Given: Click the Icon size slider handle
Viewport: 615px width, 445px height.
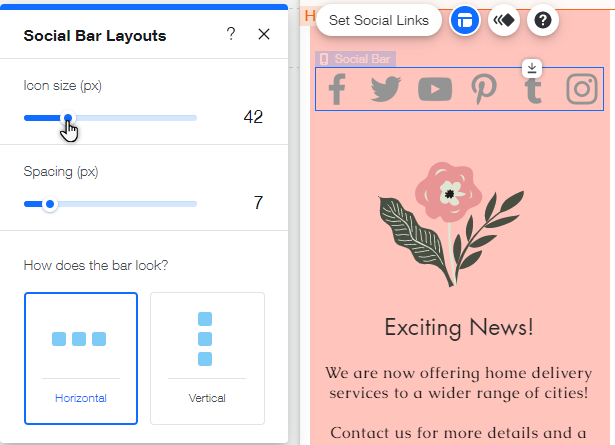Looking at the screenshot, I should (x=68, y=118).
